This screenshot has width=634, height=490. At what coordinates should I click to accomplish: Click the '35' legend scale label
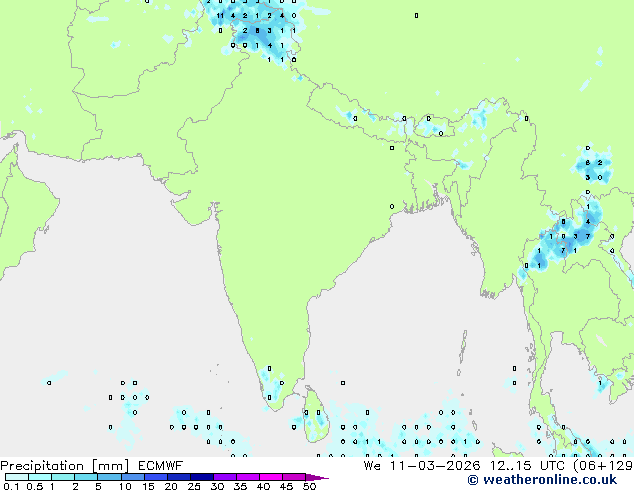coord(240,486)
